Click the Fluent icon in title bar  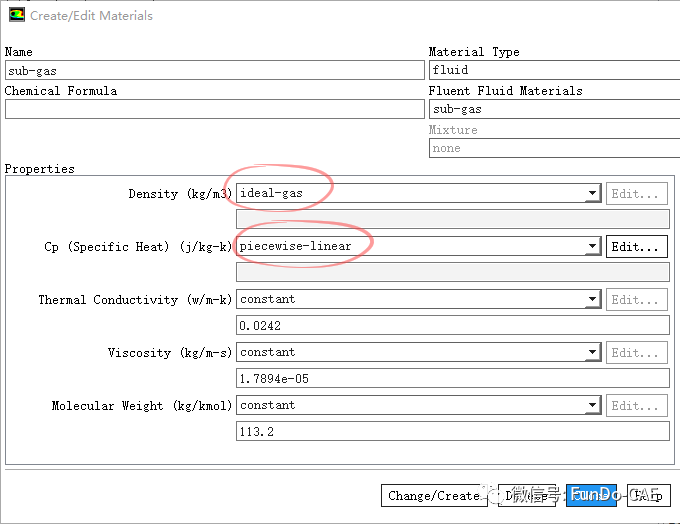pos(16,15)
